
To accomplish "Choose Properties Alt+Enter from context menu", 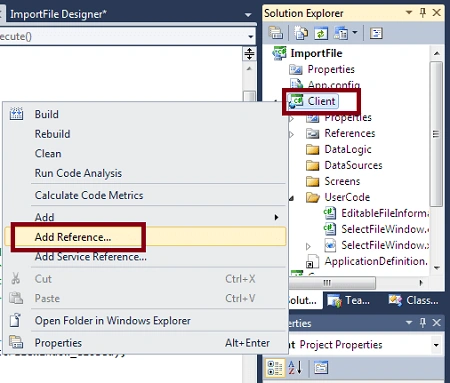I will tap(145, 343).
